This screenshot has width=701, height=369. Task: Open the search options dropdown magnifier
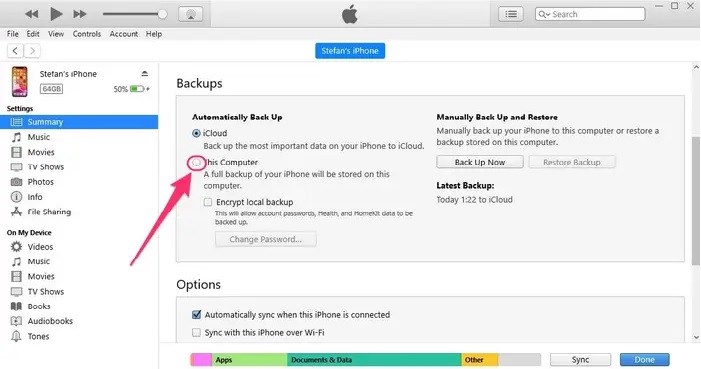point(544,14)
